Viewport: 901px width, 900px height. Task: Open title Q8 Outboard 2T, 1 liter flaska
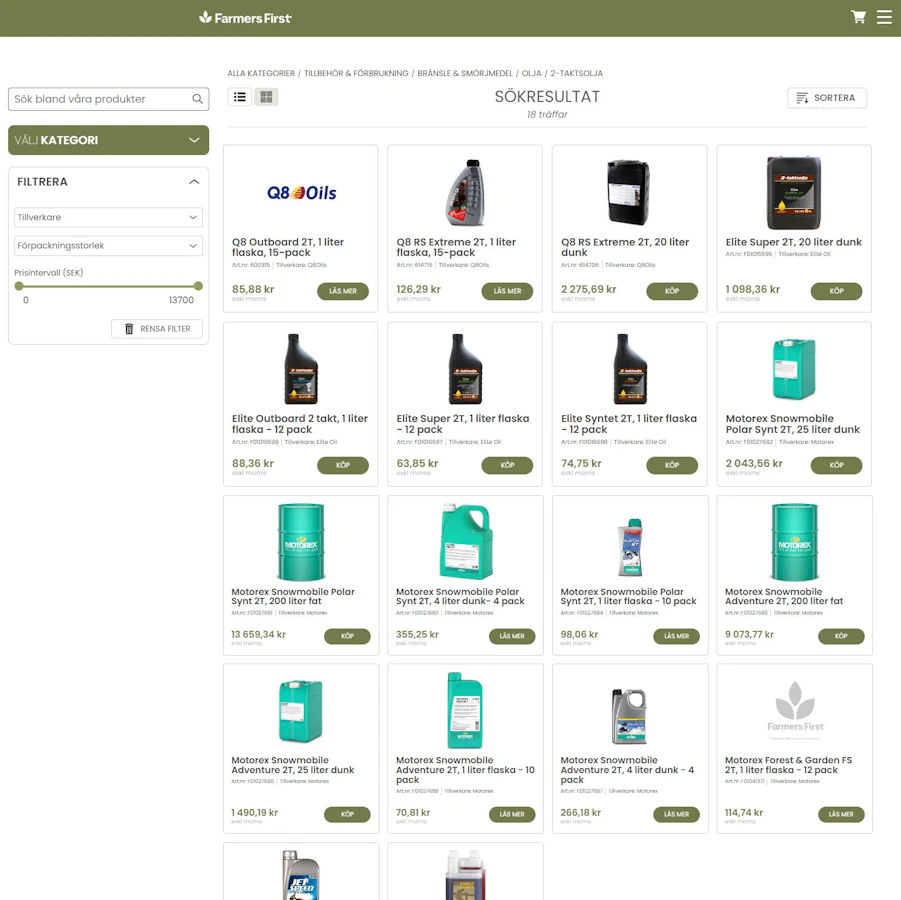(288, 247)
